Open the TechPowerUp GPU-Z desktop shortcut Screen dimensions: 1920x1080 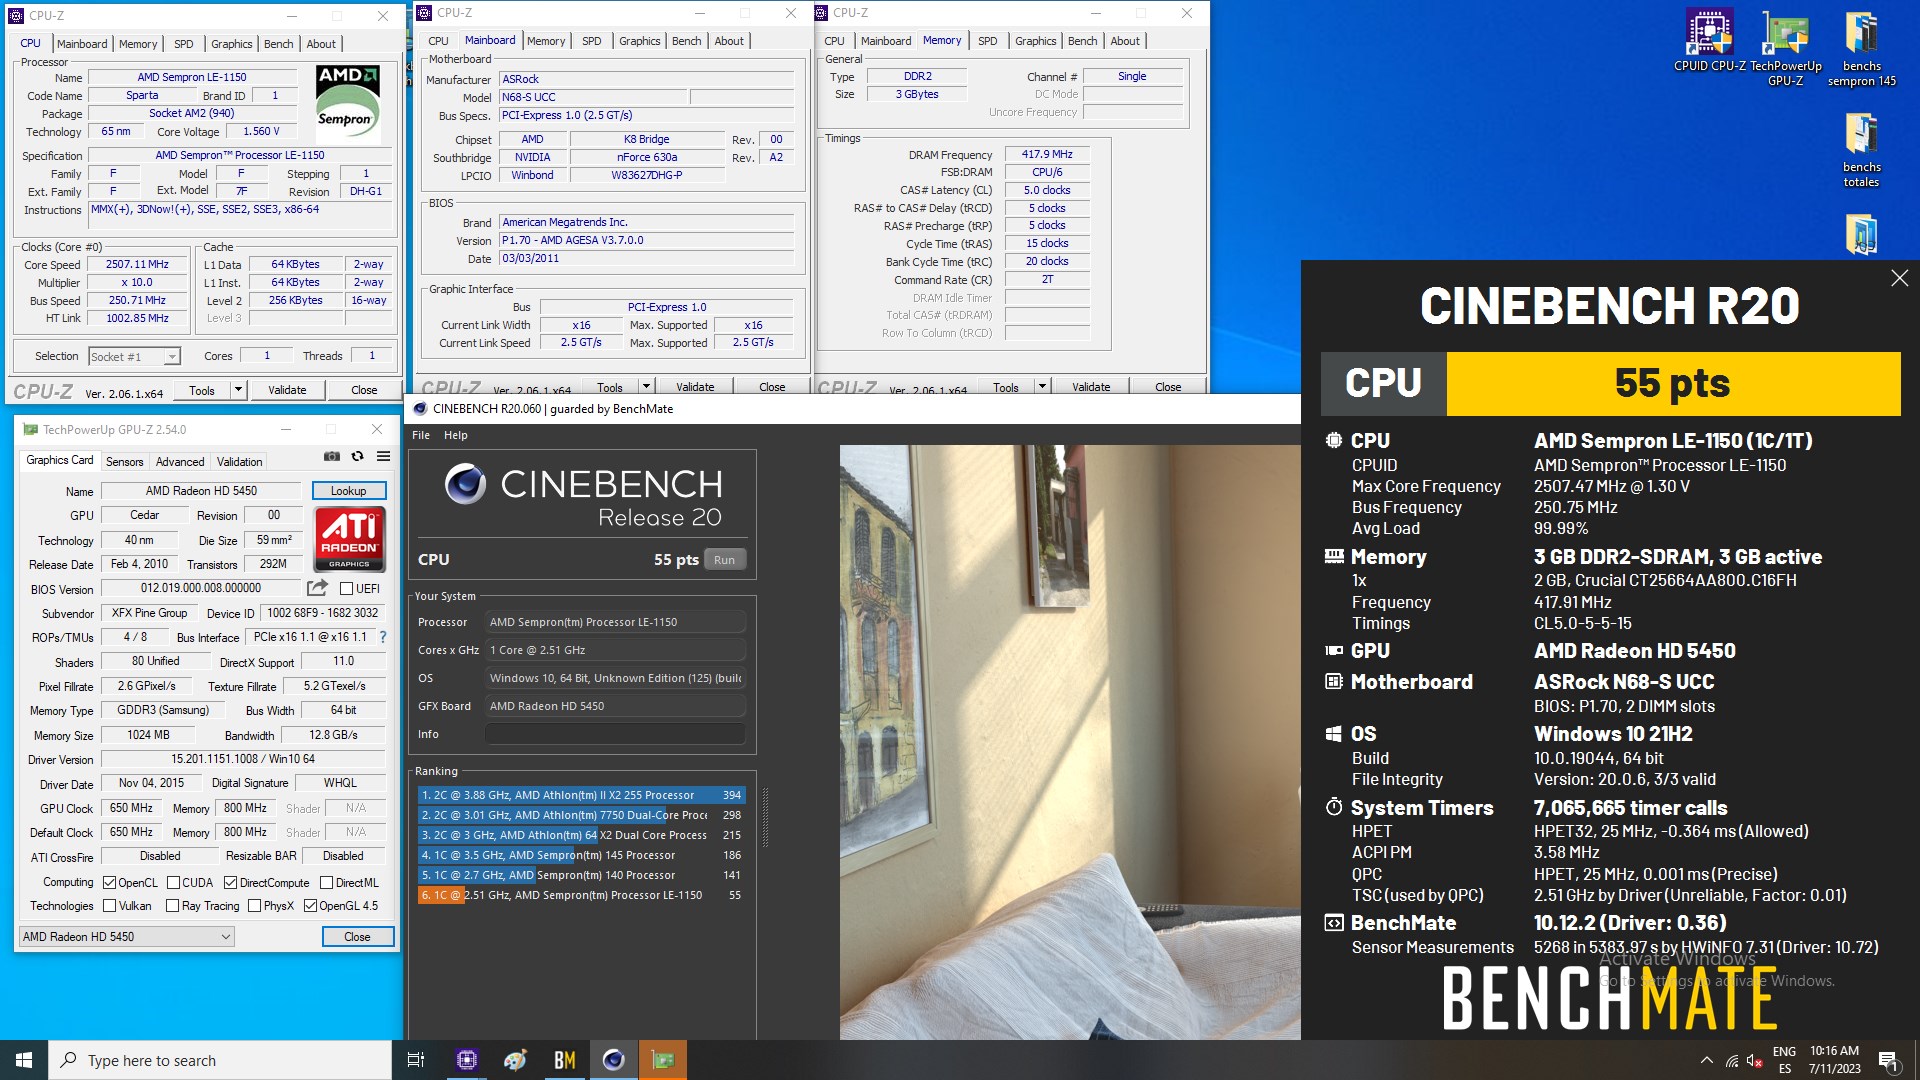pyautogui.click(x=1786, y=48)
